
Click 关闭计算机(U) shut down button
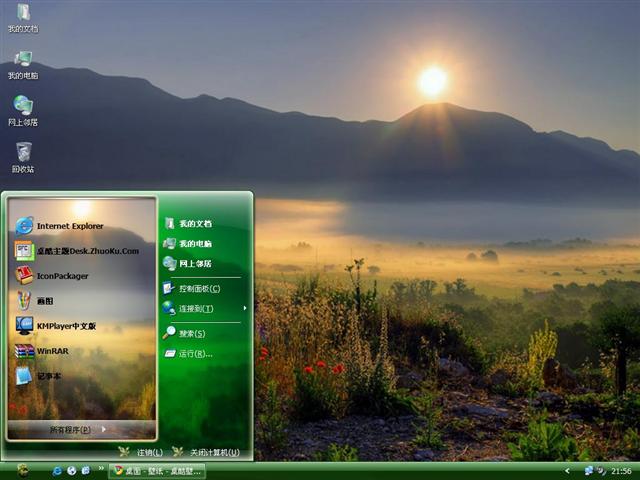pos(206,452)
